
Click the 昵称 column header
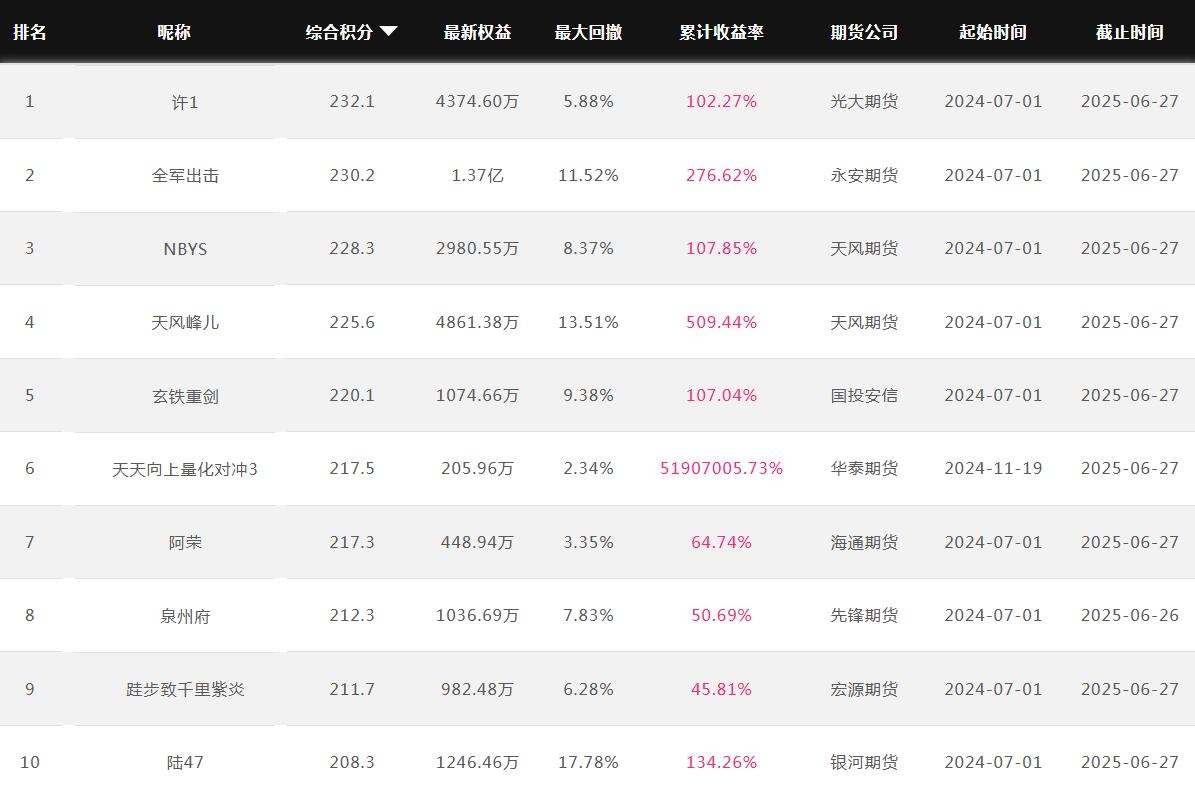click(174, 32)
